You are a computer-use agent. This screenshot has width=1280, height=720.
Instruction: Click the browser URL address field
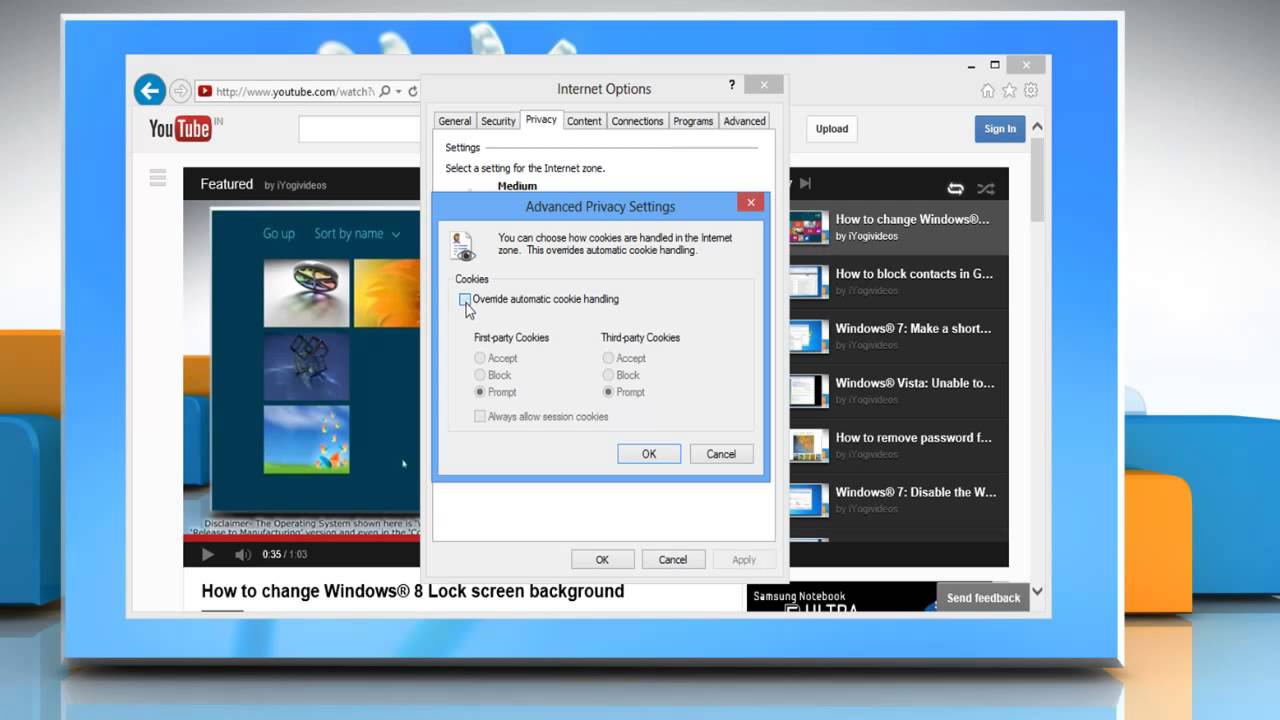click(295, 91)
